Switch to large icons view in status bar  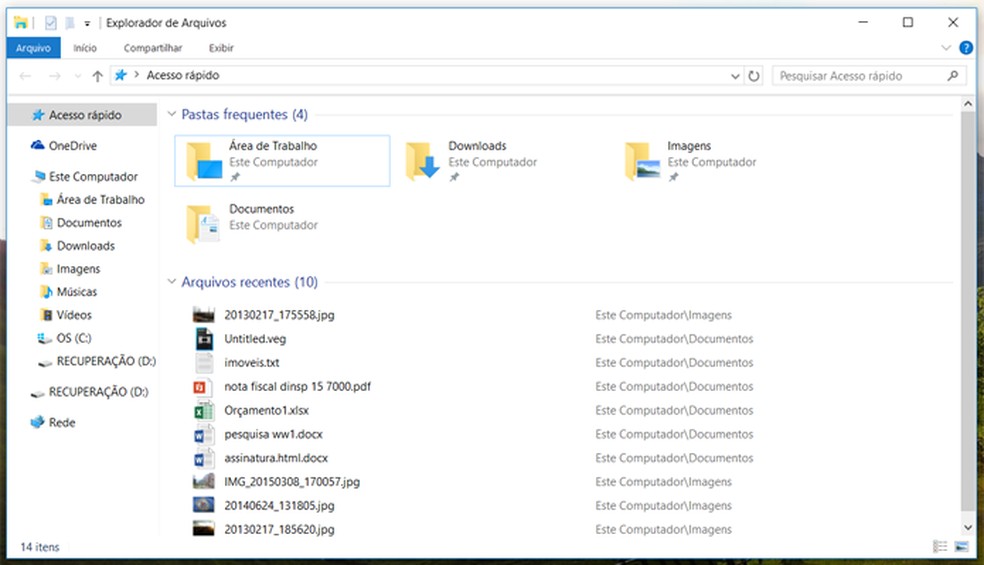pyautogui.click(x=961, y=547)
